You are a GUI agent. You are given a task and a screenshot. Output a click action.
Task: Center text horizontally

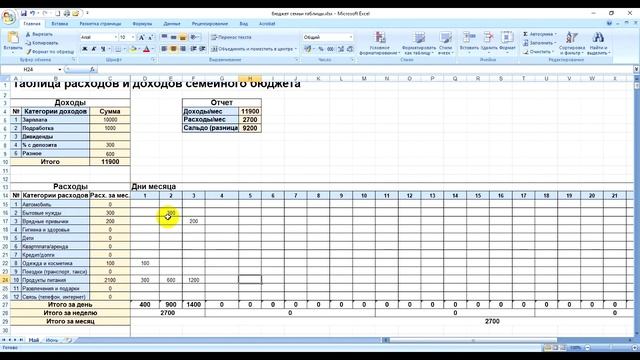point(173,49)
